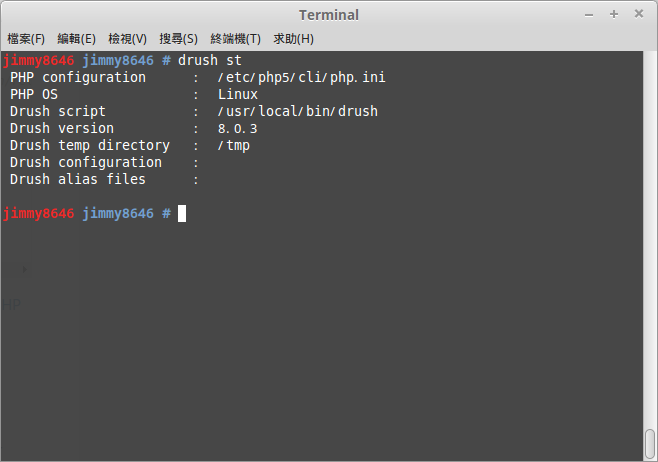
Task: Click the 'Drush alias files' line
Action: pyautogui.click(x=78, y=180)
